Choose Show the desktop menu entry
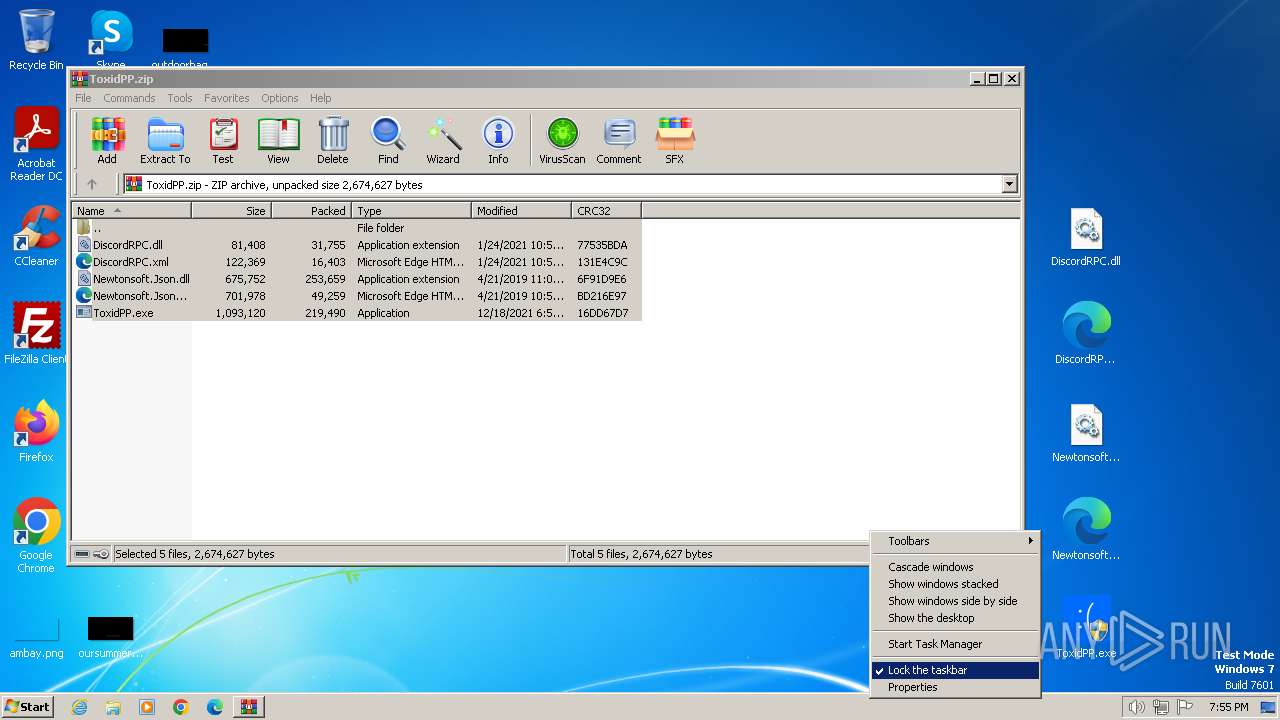This screenshot has height=720, width=1280. pyautogui.click(x=955, y=618)
